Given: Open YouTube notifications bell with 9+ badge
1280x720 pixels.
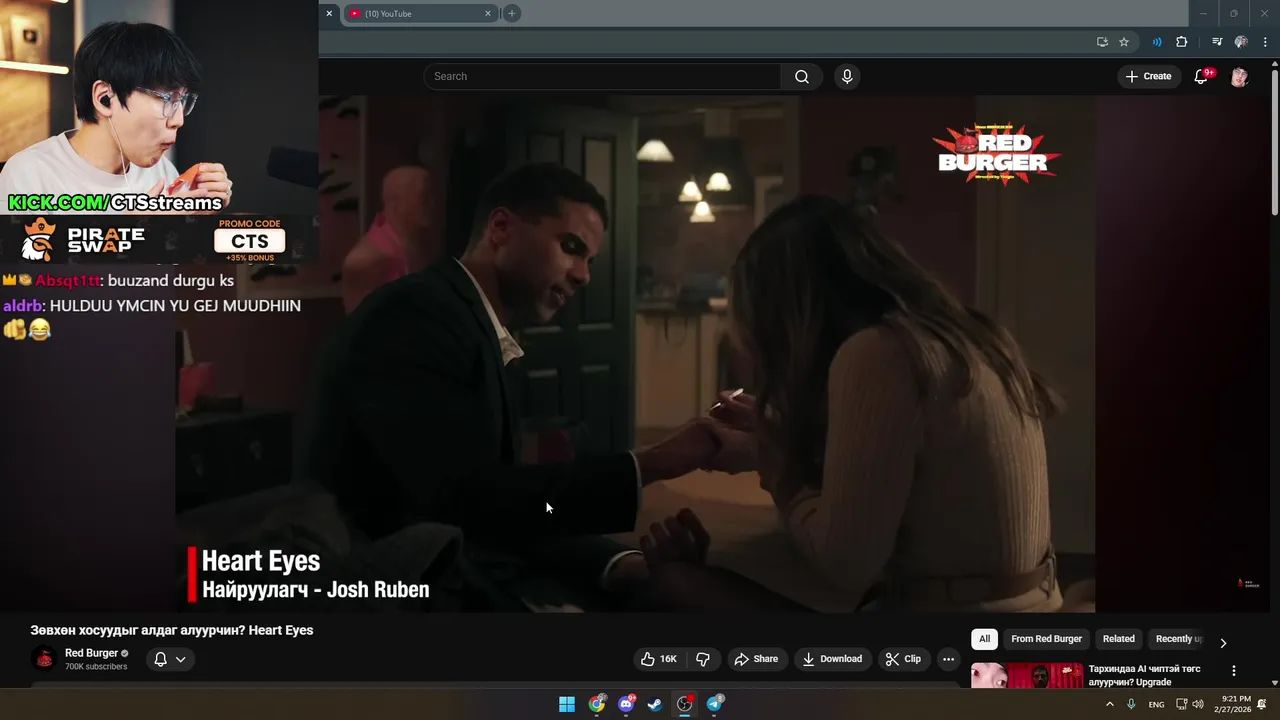Looking at the screenshot, I should [1202, 77].
